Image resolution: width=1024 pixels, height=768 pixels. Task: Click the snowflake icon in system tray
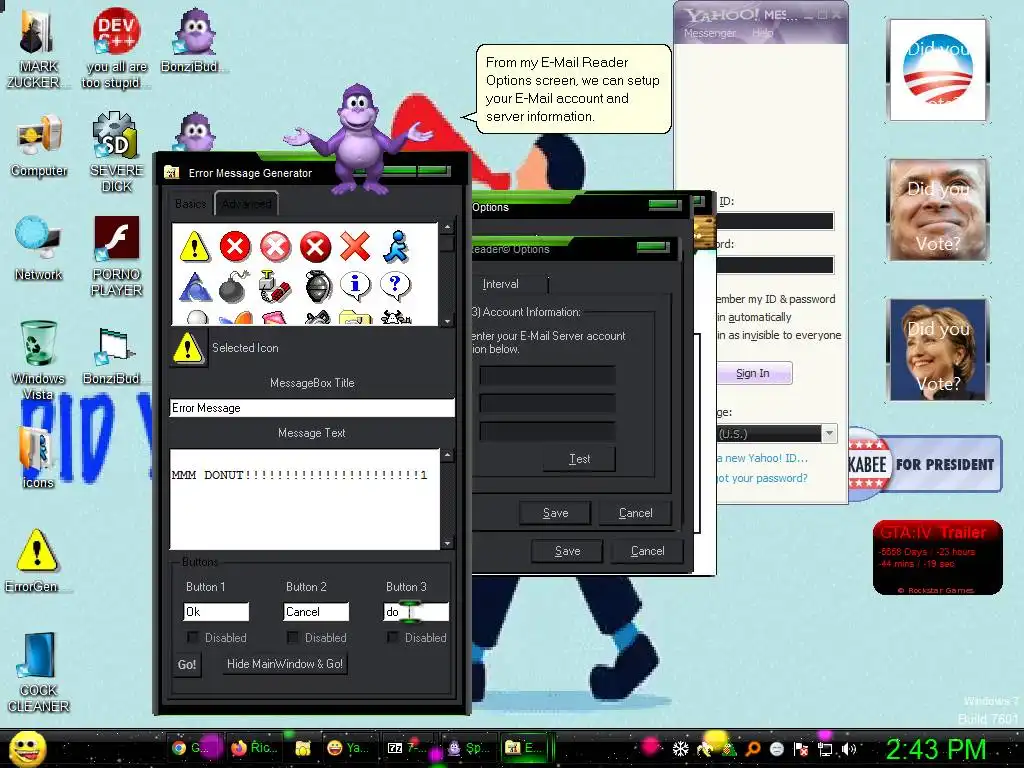(680, 748)
